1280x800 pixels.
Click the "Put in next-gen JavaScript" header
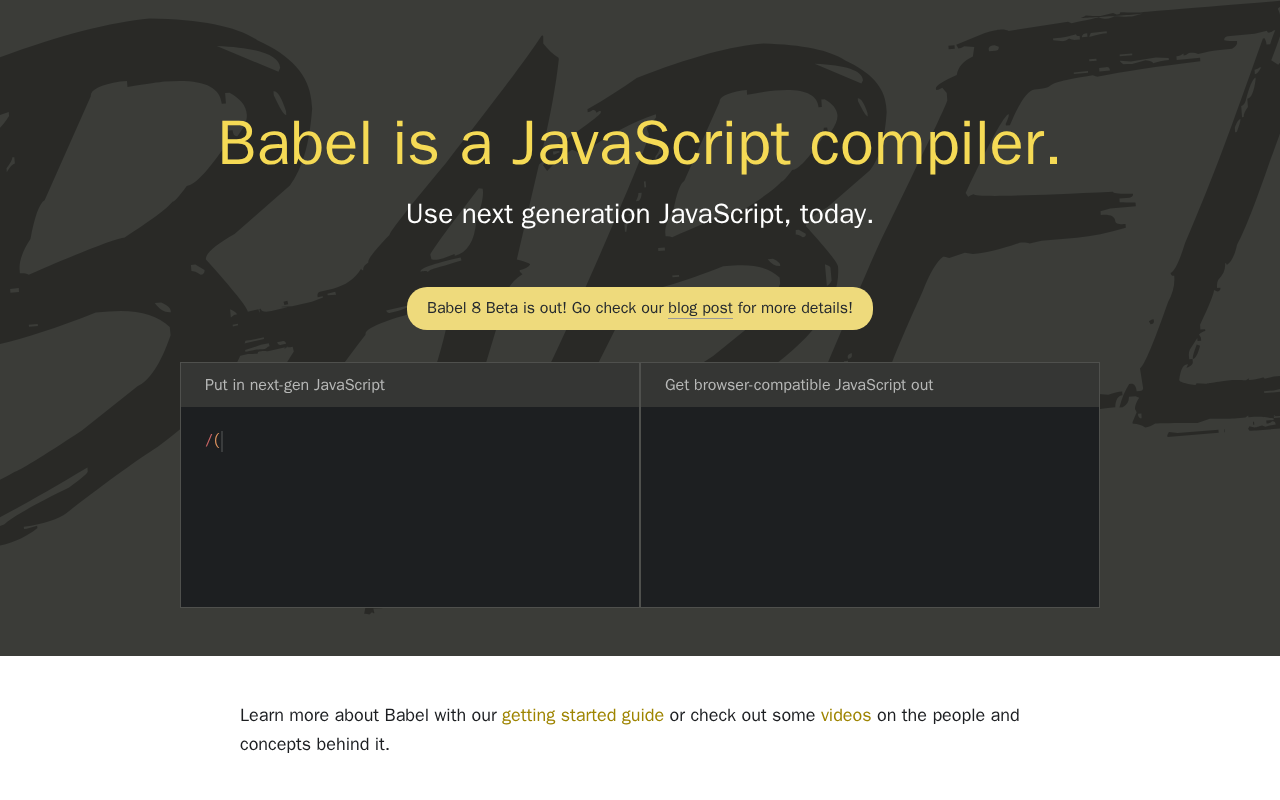pos(295,385)
